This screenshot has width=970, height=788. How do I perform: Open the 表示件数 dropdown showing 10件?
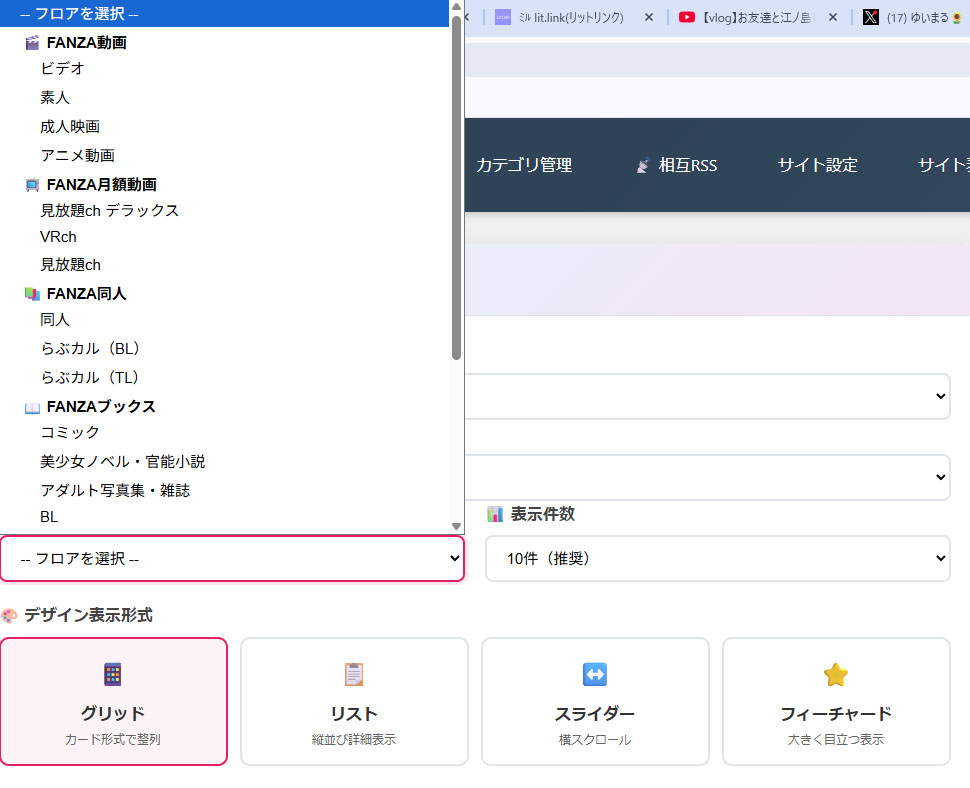click(717, 559)
